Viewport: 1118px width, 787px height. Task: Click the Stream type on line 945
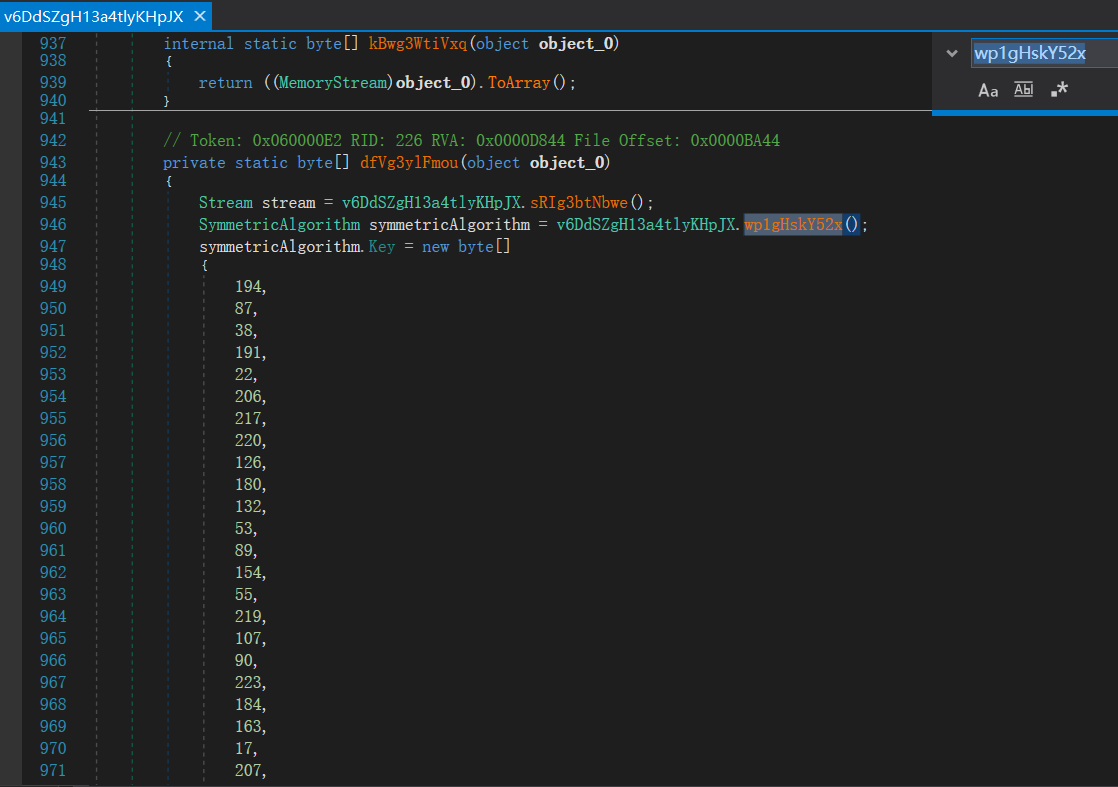pyautogui.click(x=226, y=203)
